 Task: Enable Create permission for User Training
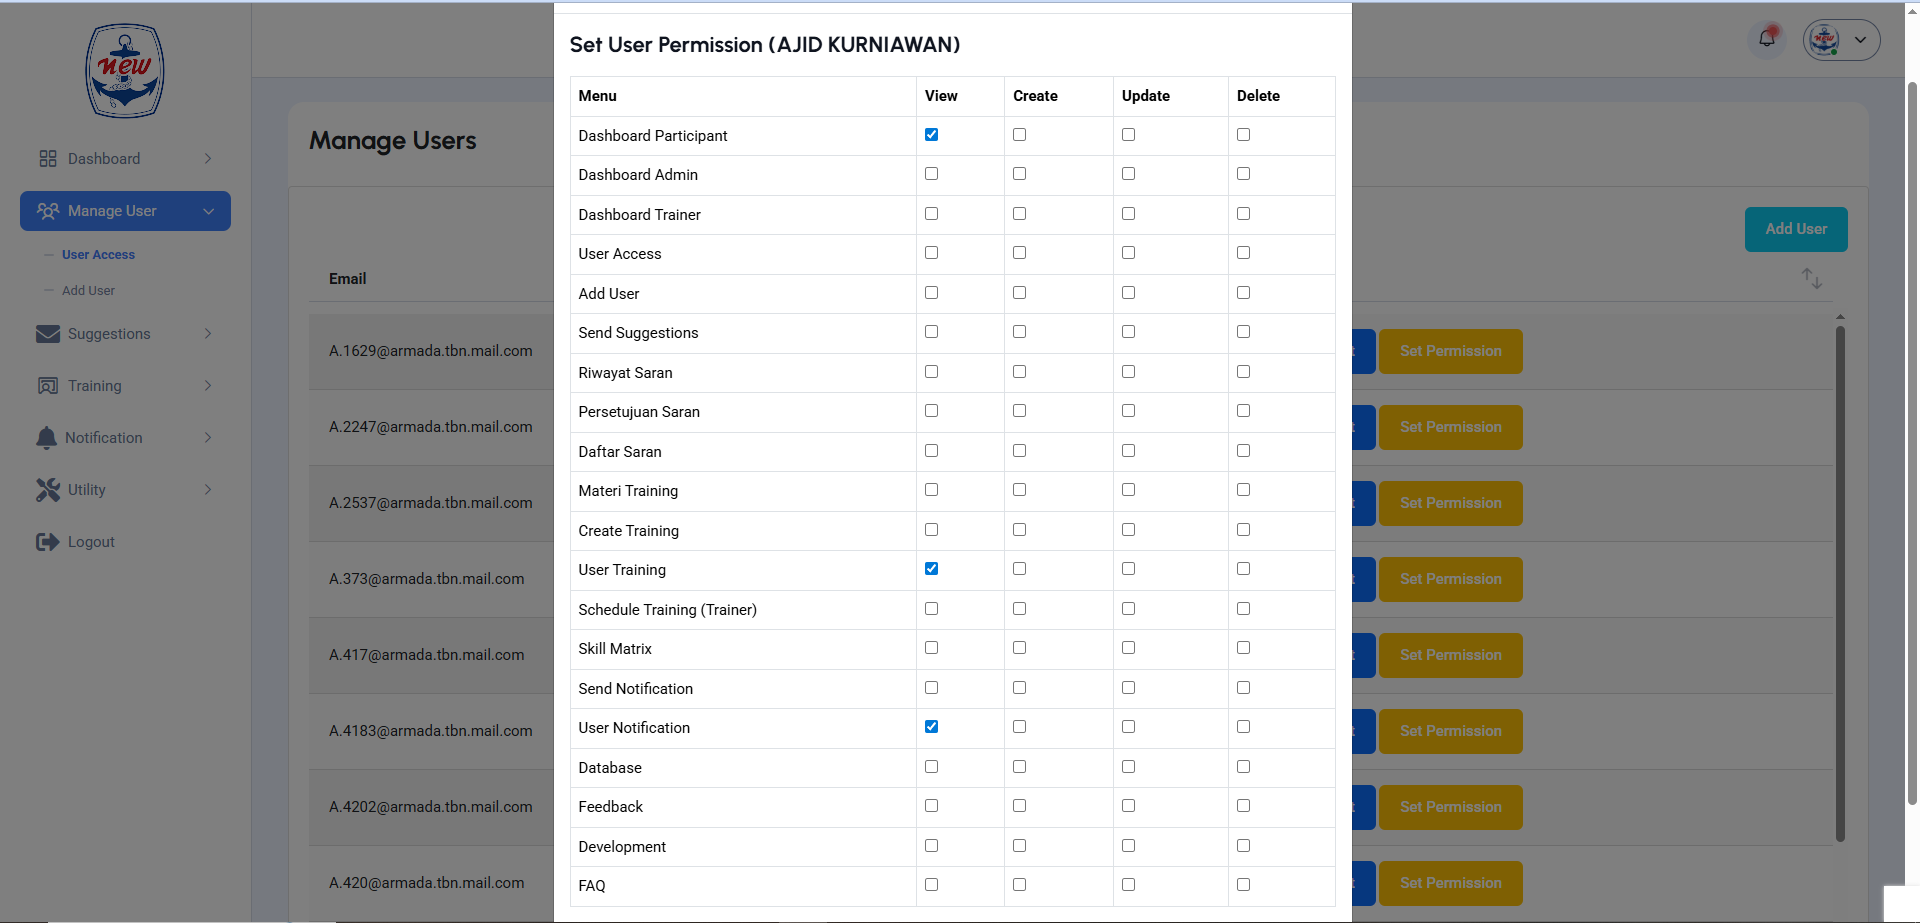pos(1020,569)
